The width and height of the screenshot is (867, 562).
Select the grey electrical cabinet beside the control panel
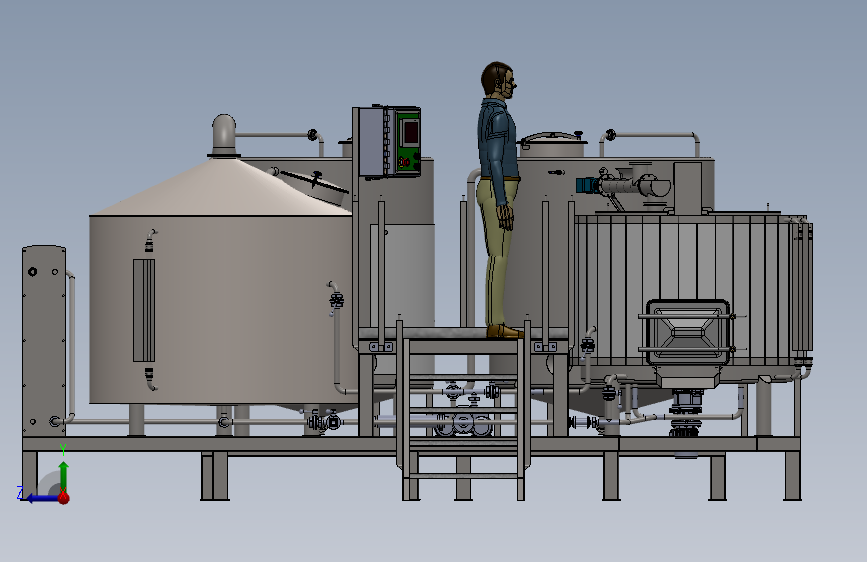click(373, 142)
